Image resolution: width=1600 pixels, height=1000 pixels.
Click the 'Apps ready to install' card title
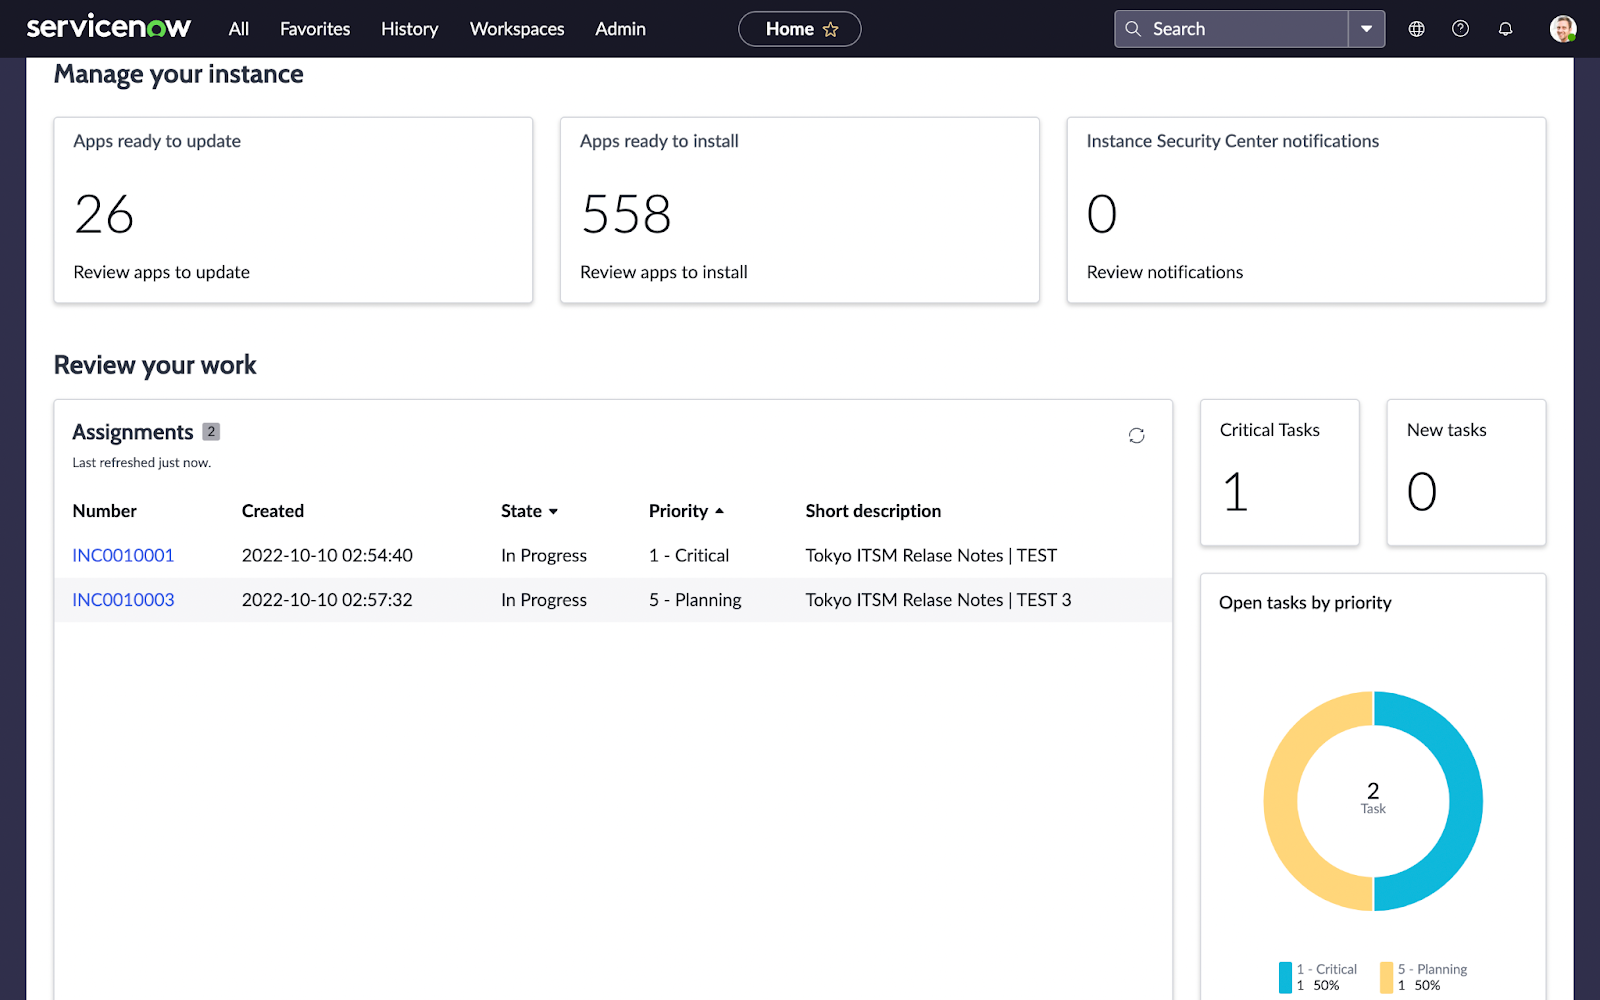click(659, 141)
